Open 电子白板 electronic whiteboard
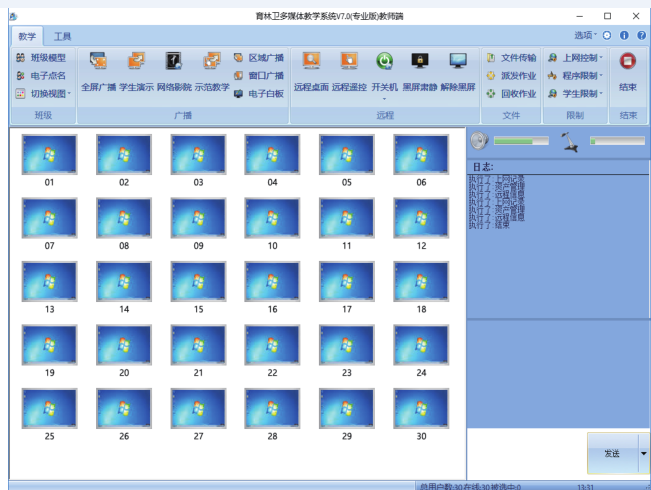The height and width of the screenshot is (490, 651). tap(259, 94)
